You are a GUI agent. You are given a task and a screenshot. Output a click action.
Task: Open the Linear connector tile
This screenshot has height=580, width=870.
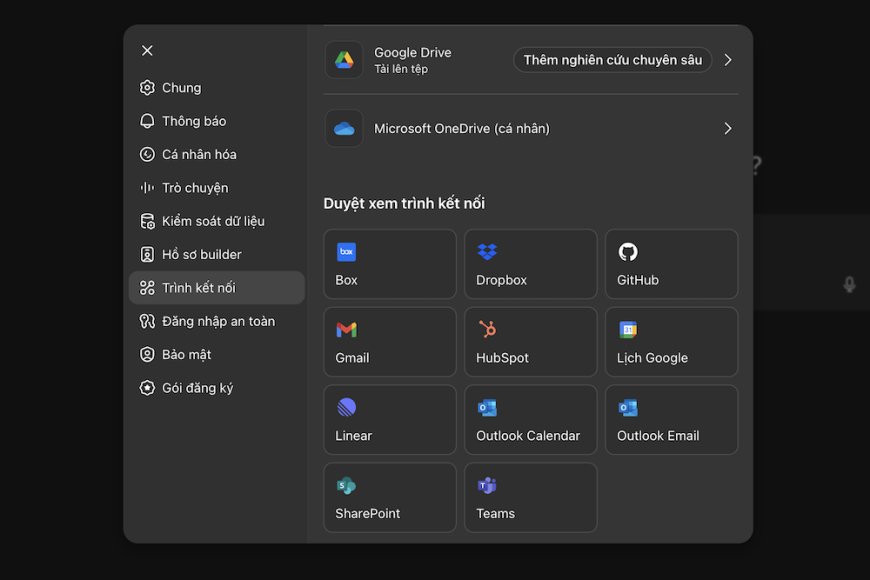click(x=389, y=420)
